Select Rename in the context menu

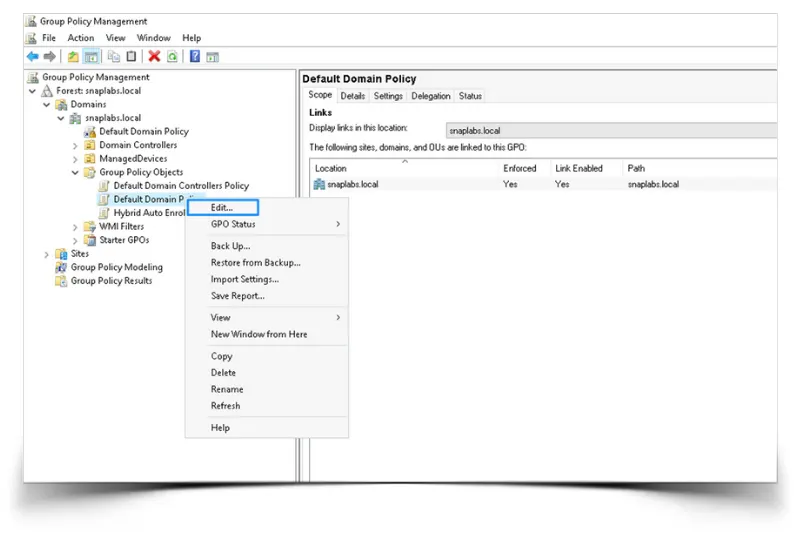tap(267, 389)
